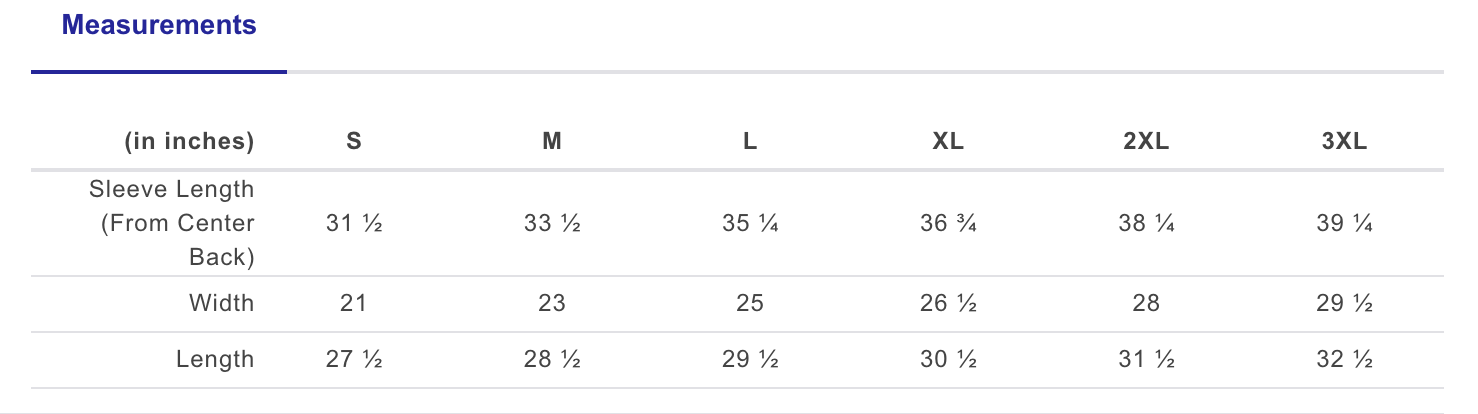Select the 36 ¾ sleeve length cell
Screen dimensions: 1478x414
point(948,223)
